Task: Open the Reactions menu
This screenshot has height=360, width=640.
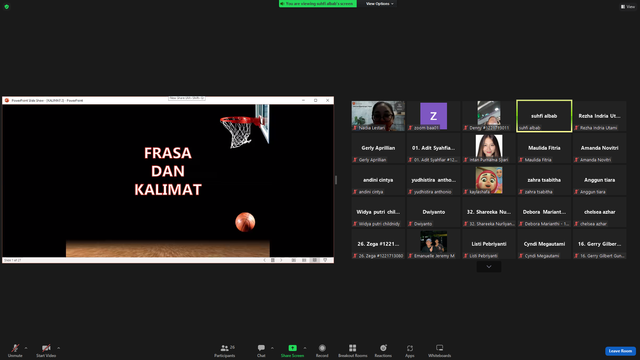Action: [383, 350]
